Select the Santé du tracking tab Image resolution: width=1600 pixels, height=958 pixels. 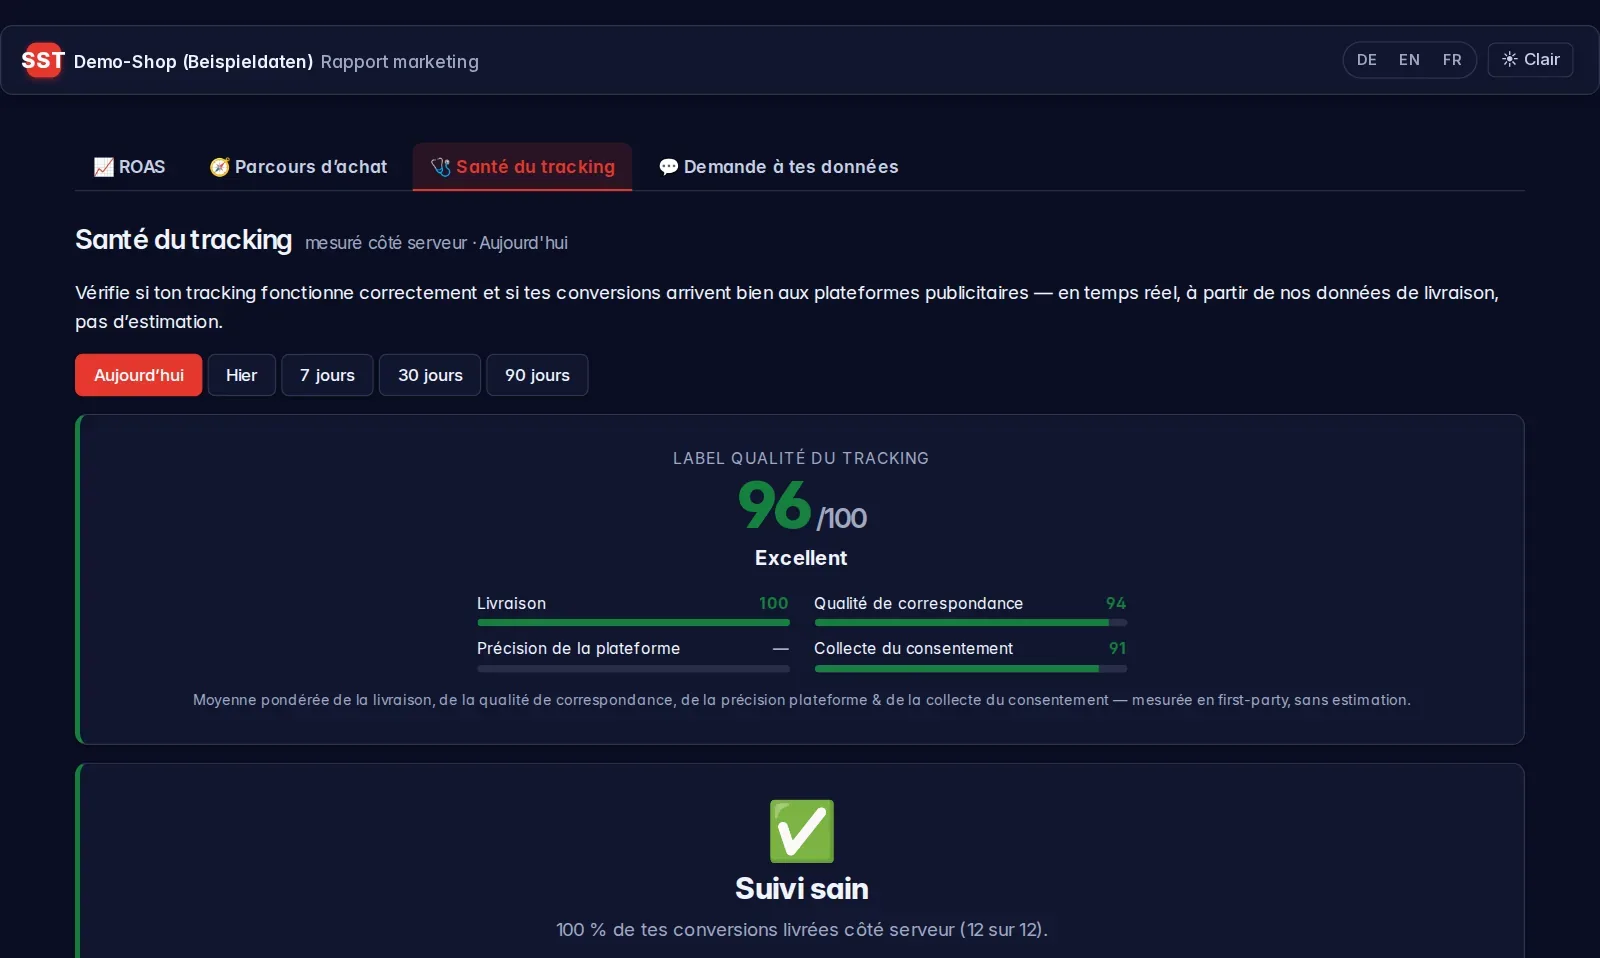tap(522, 167)
